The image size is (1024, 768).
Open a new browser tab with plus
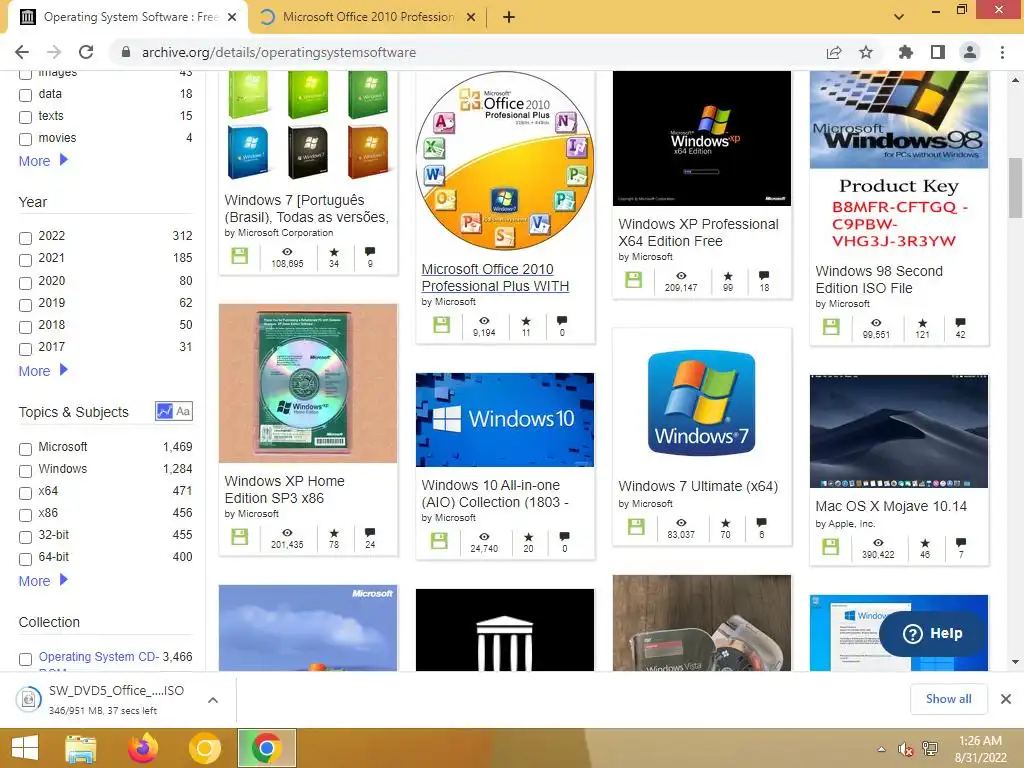(x=509, y=17)
